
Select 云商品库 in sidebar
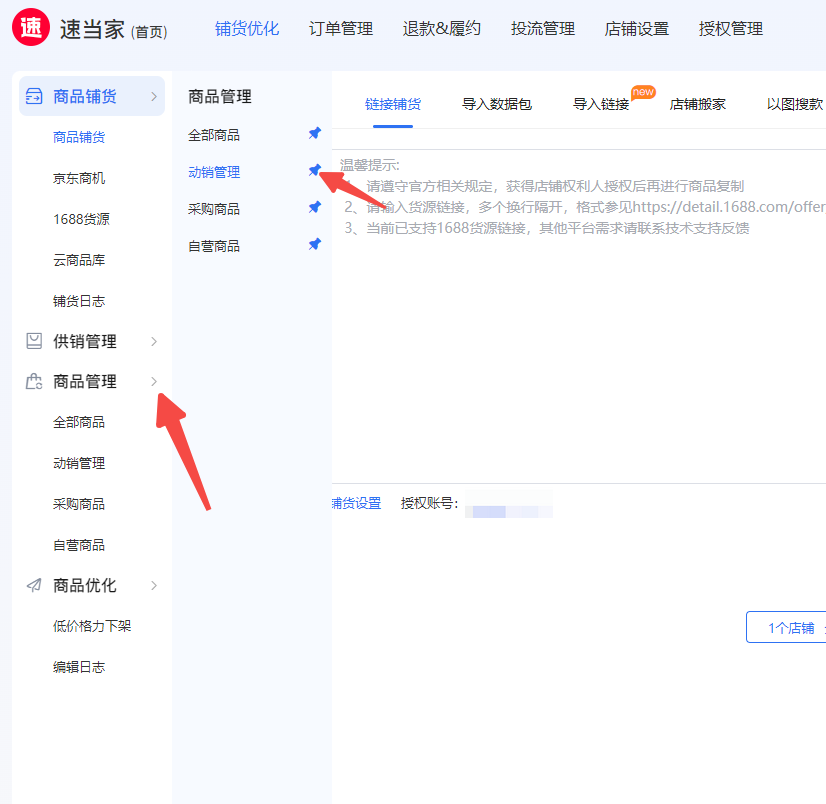(x=79, y=260)
